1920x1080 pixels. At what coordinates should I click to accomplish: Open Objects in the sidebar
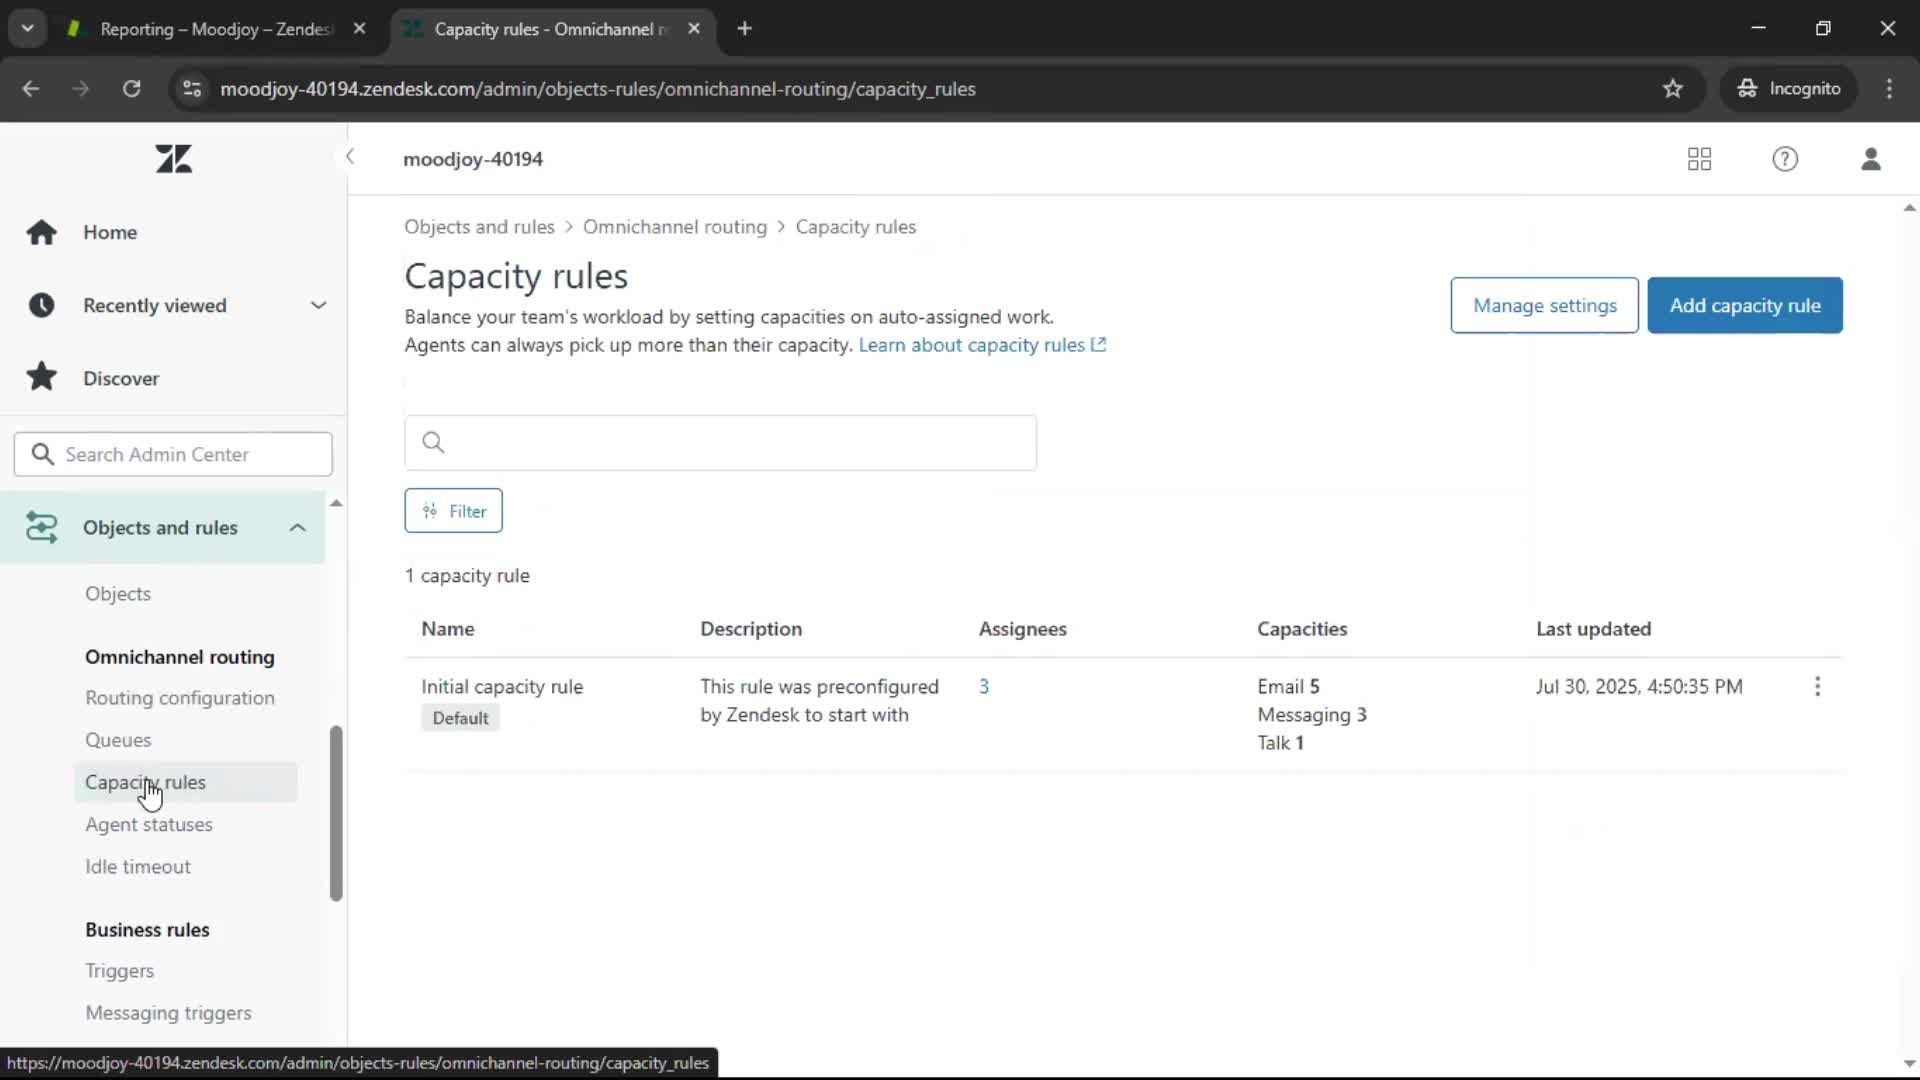coord(118,594)
